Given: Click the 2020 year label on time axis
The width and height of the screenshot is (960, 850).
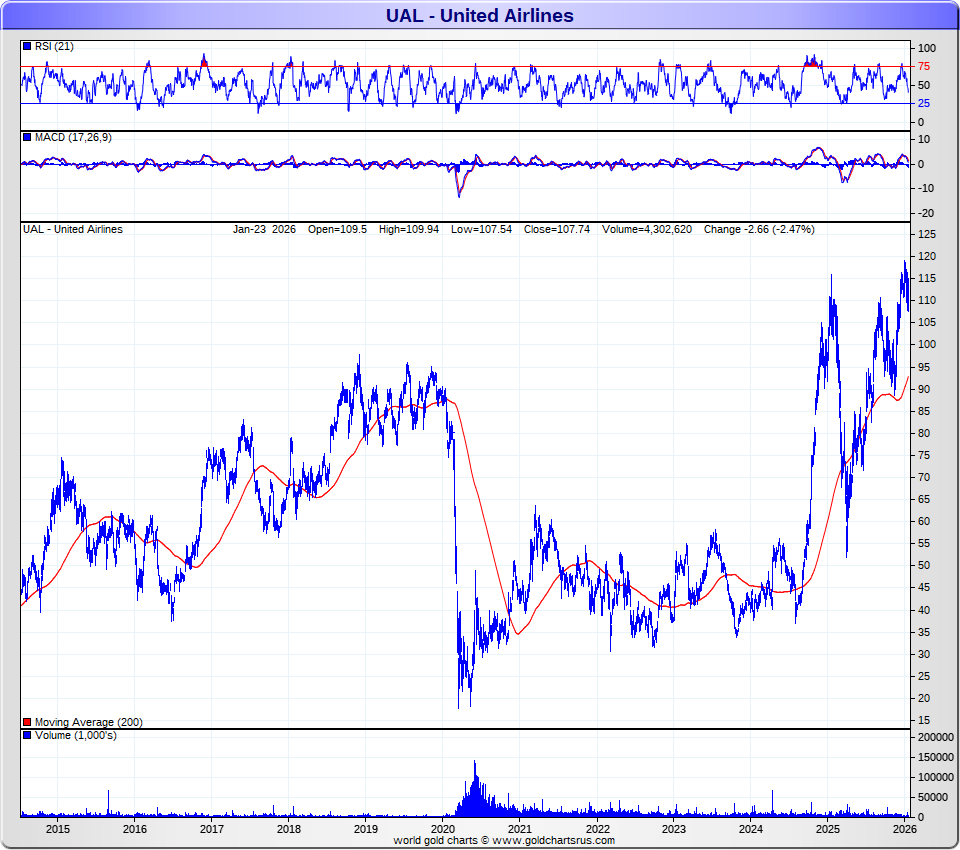Looking at the screenshot, I should pos(443,829).
